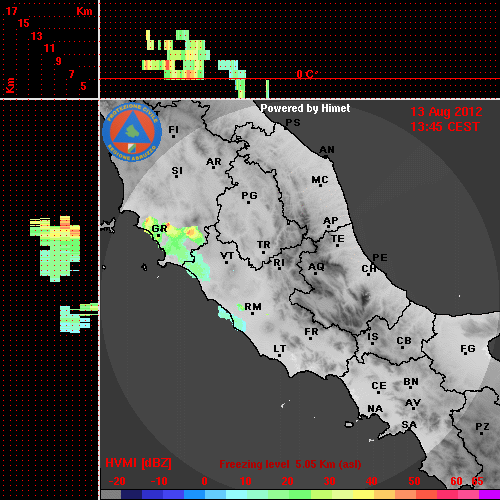Click city label SA on the map
This screenshot has width=500, height=500.
[x=409, y=425]
